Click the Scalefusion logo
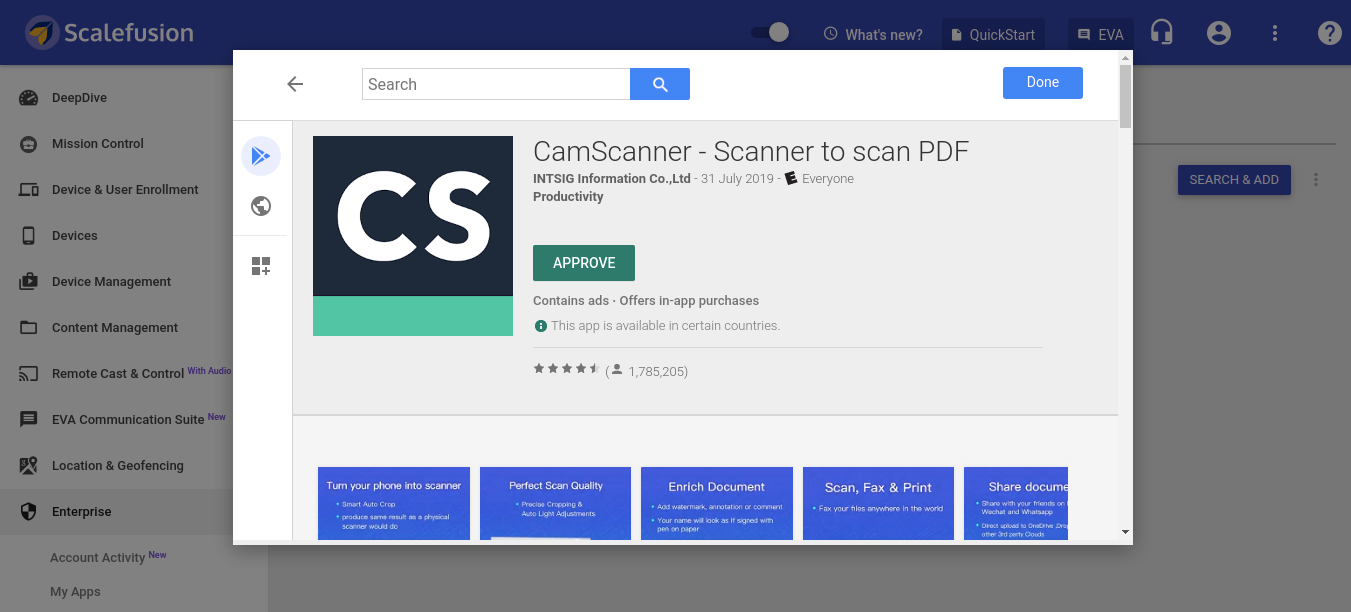The height and width of the screenshot is (612, 1351). (110, 33)
